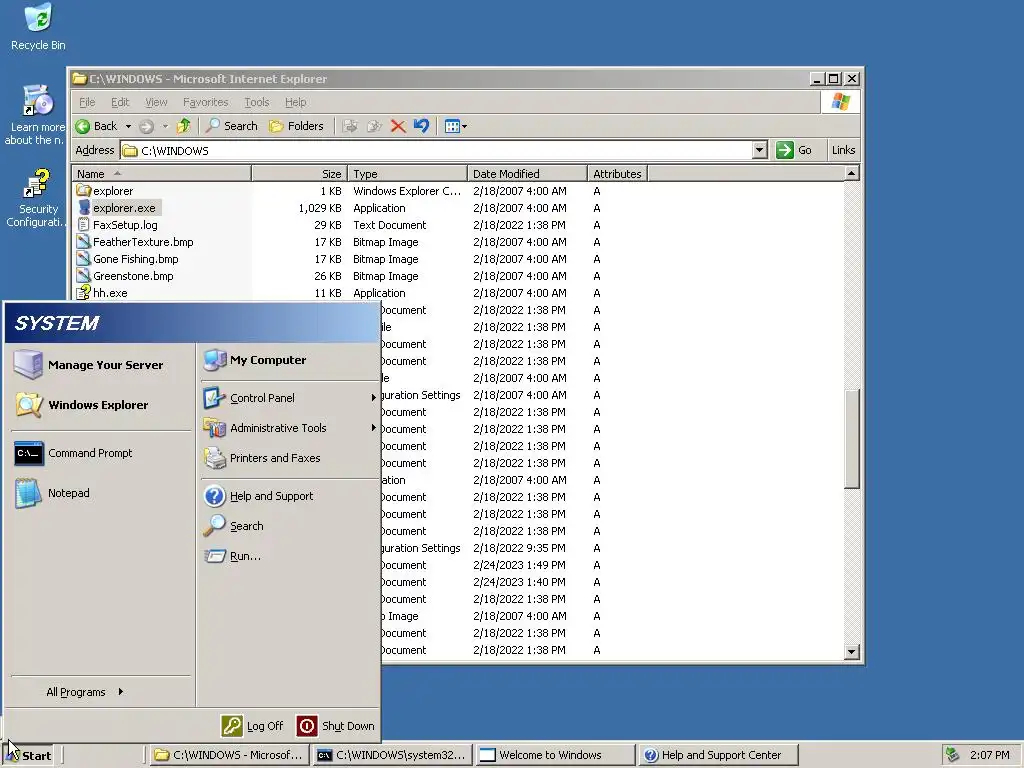Click the Log Off button
This screenshot has width=1024, height=768.
click(x=252, y=726)
